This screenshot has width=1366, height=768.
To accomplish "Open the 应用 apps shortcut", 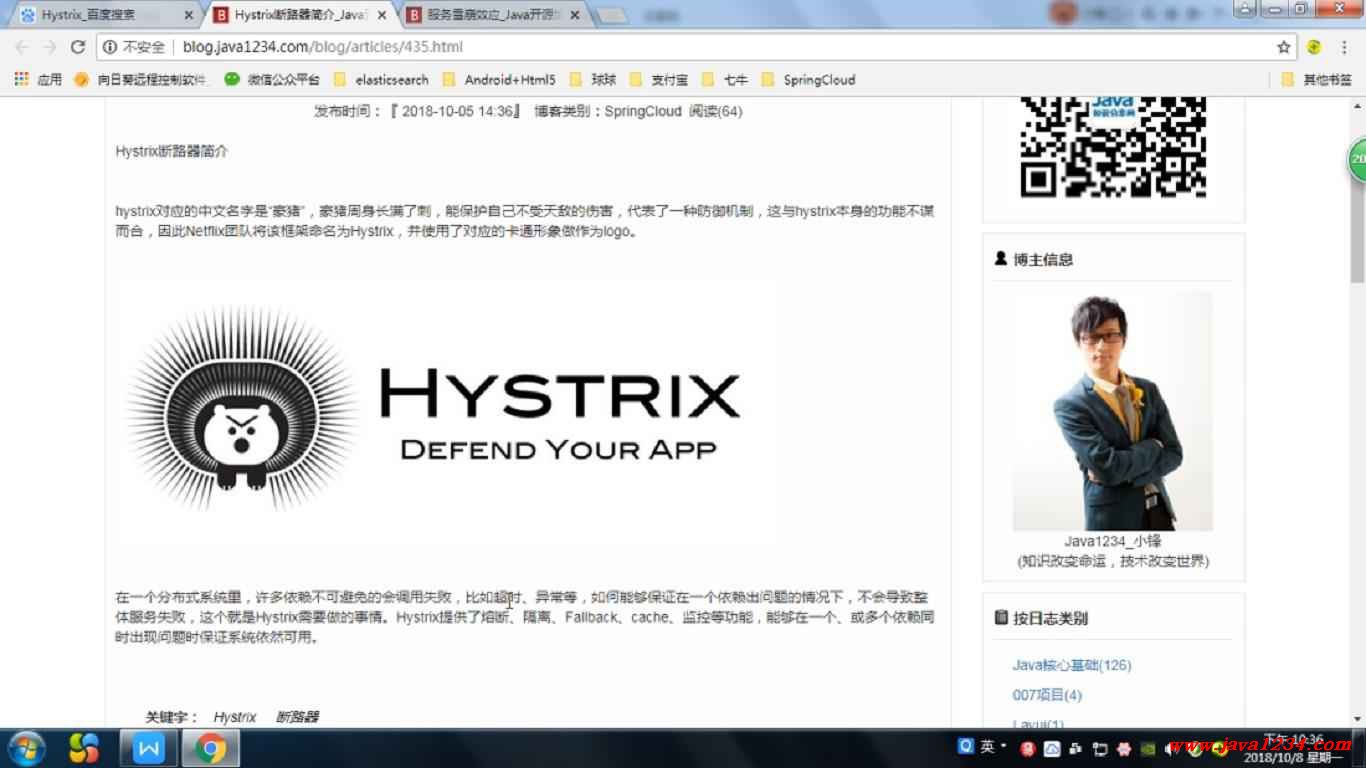I will point(38,80).
